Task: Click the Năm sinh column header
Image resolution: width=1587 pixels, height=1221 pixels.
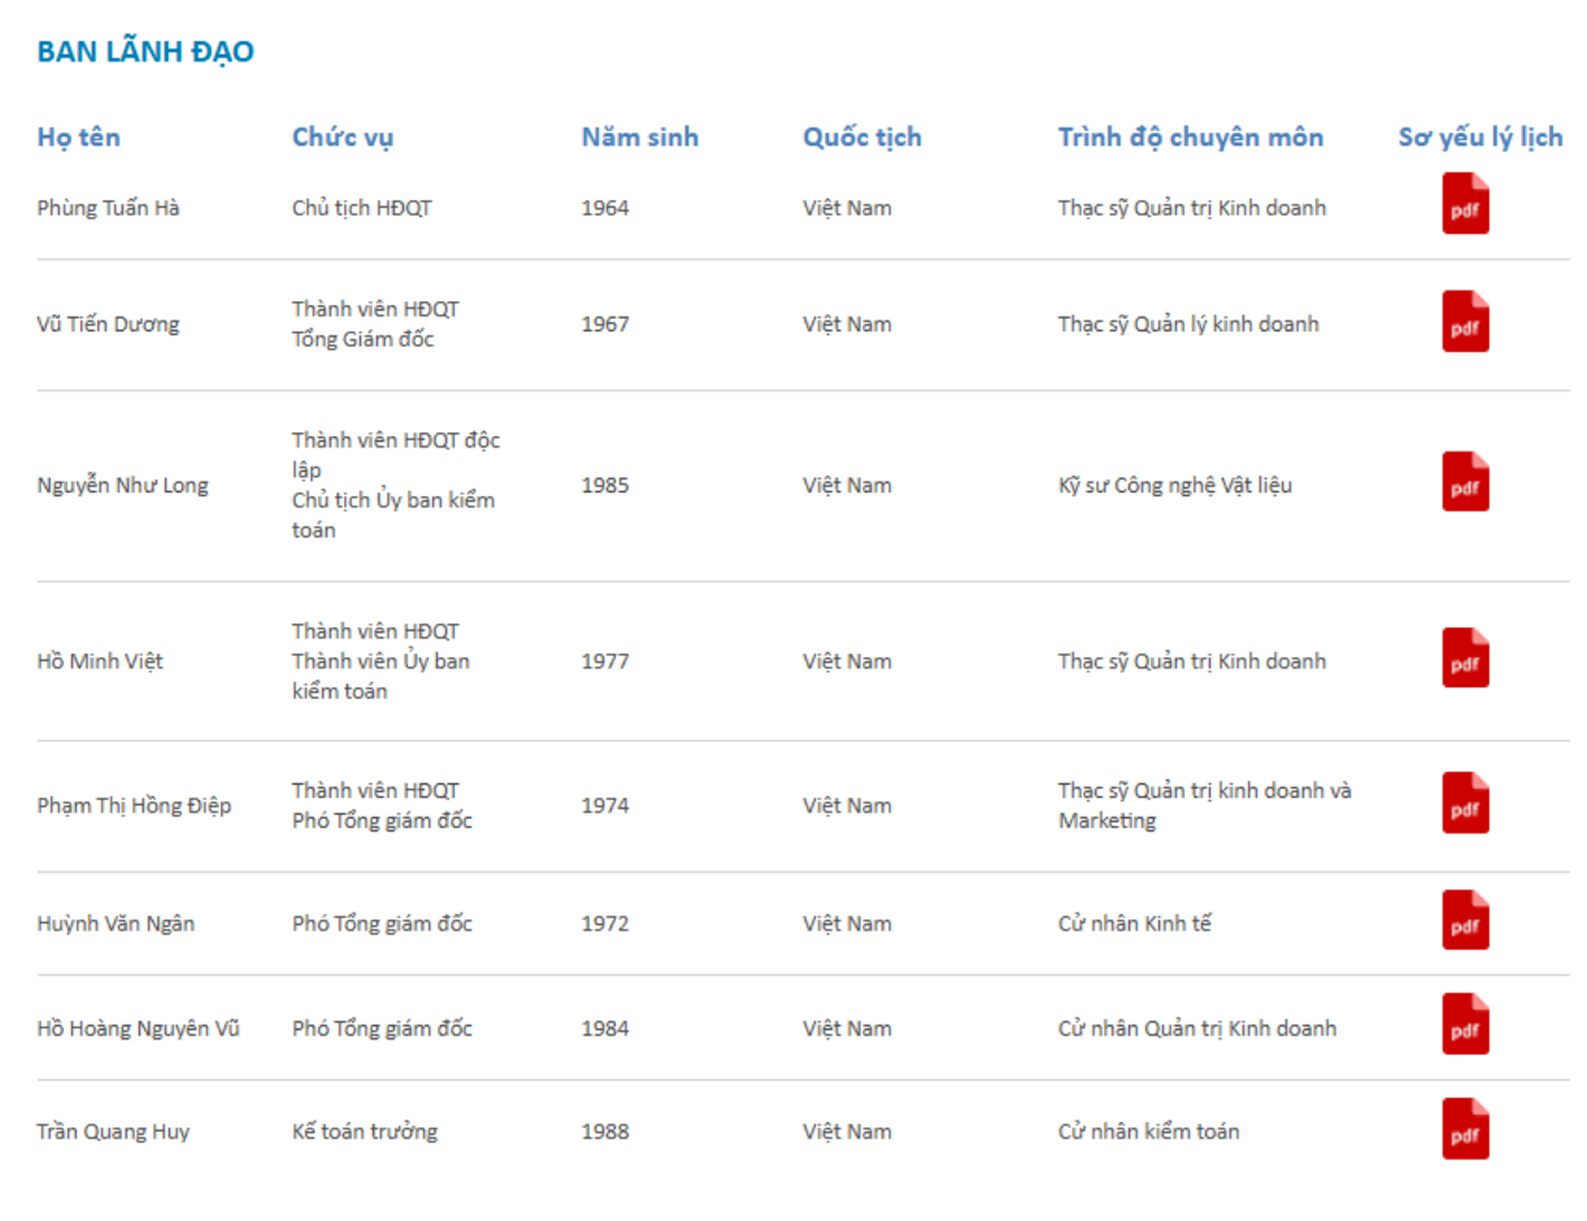Action: [640, 137]
